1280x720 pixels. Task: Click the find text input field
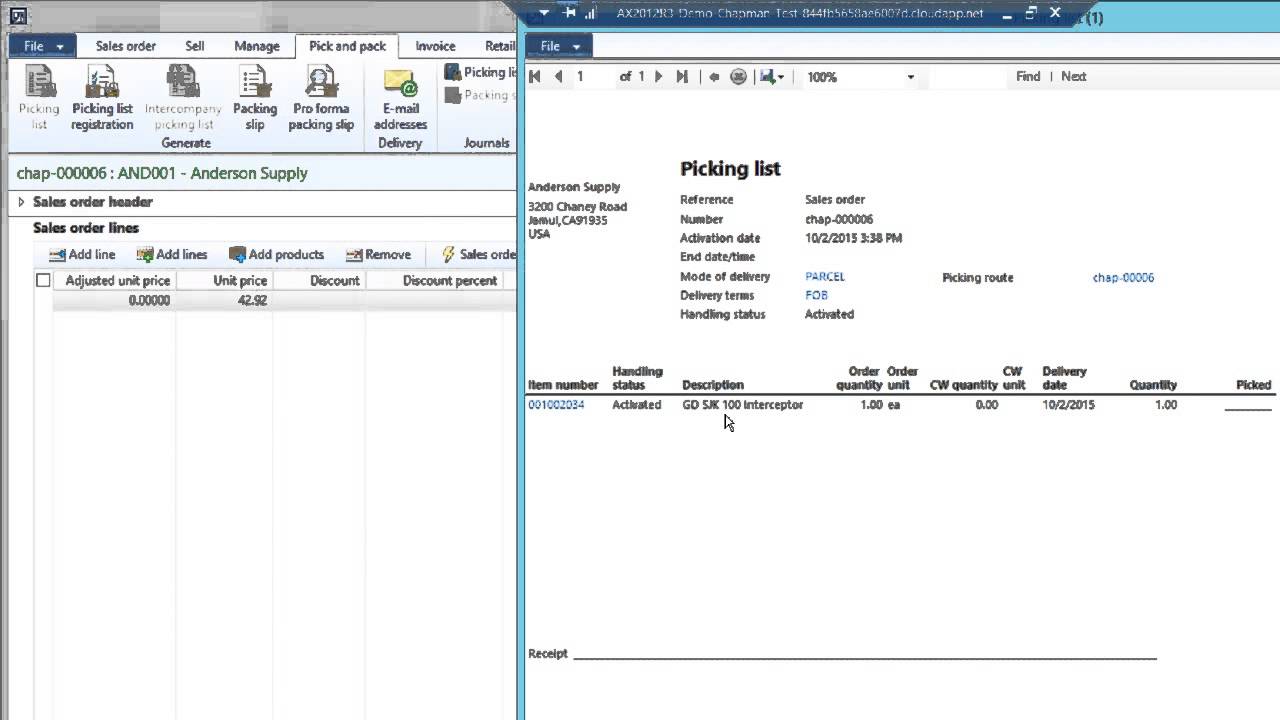[x=967, y=76]
